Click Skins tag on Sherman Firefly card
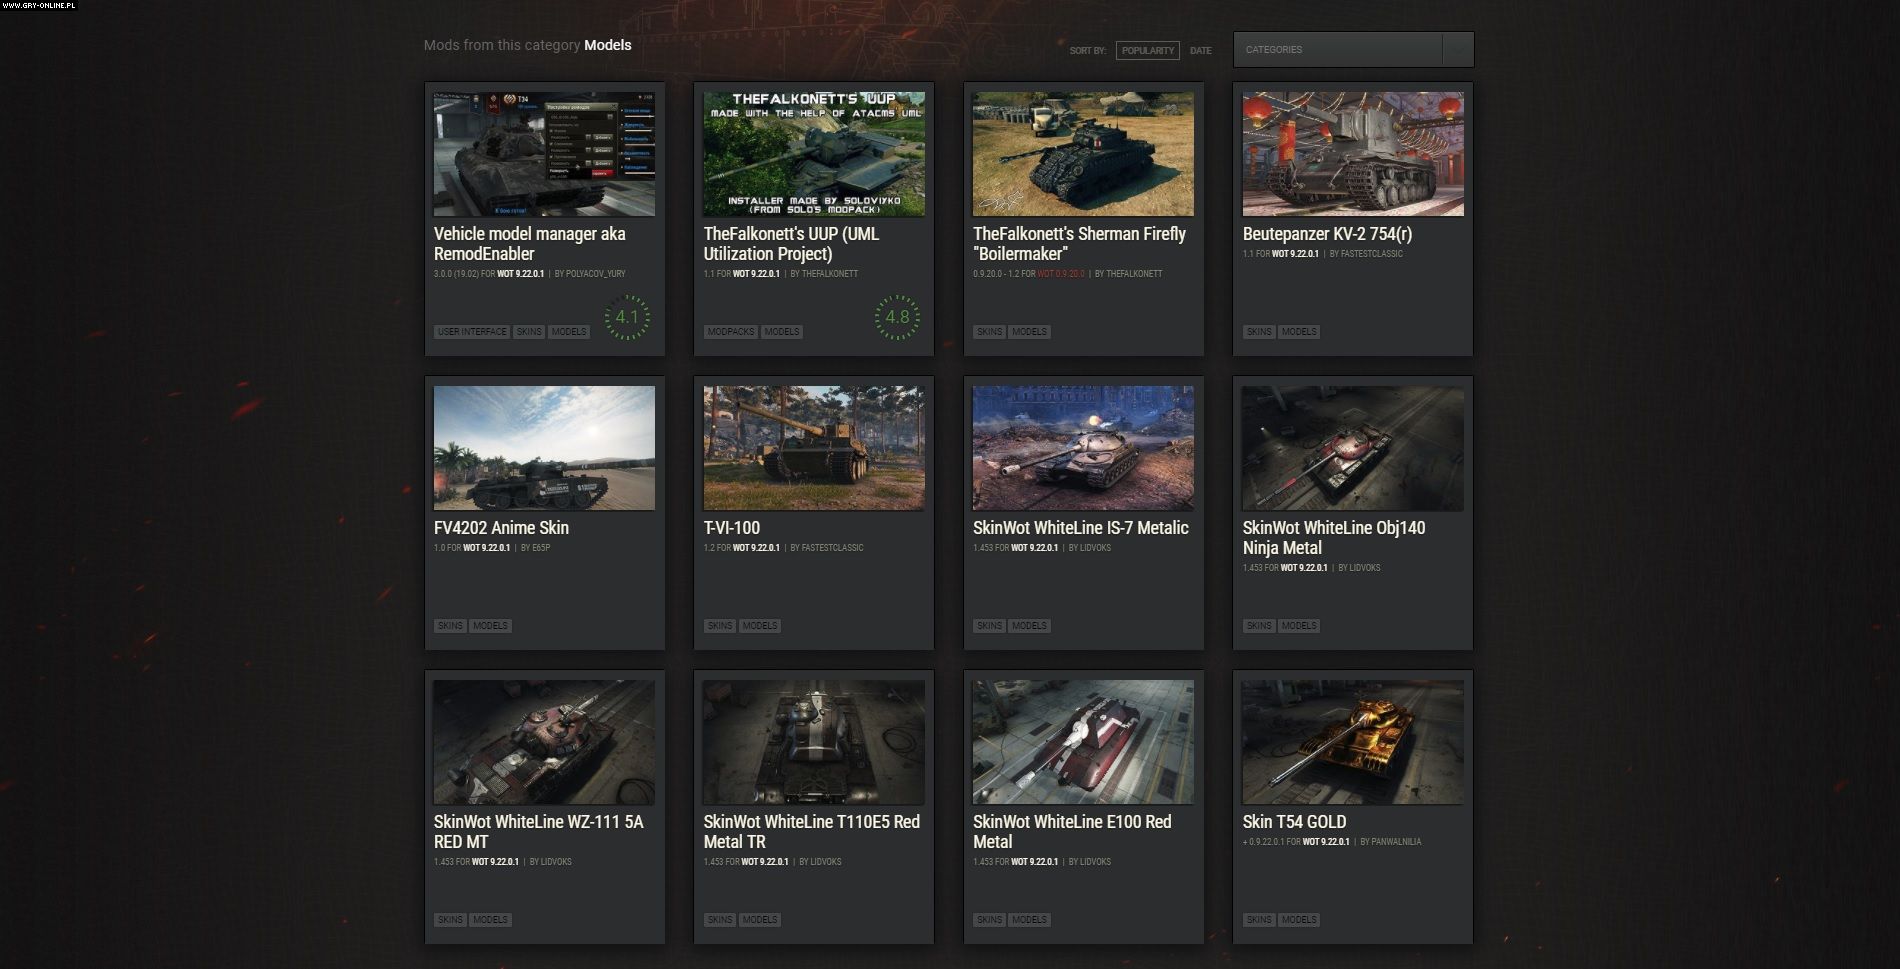Image resolution: width=1900 pixels, height=969 pixels. point(989,332)
